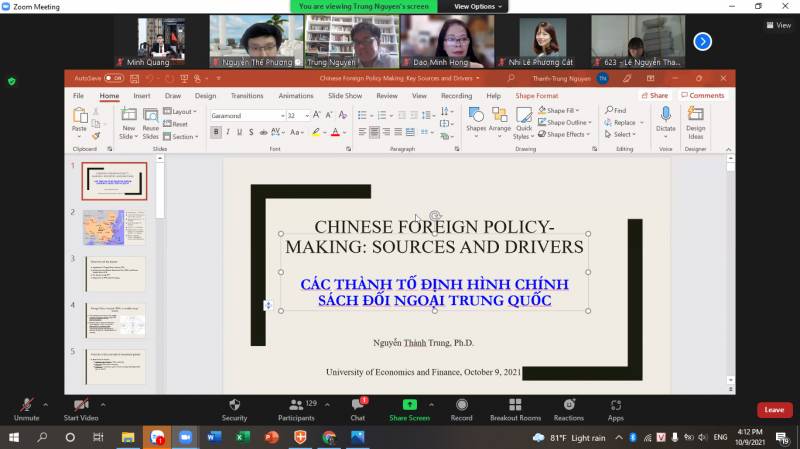800x449 pixels.
Task: Click the Comments button in PowerPoint
Action: pos(702,96)
